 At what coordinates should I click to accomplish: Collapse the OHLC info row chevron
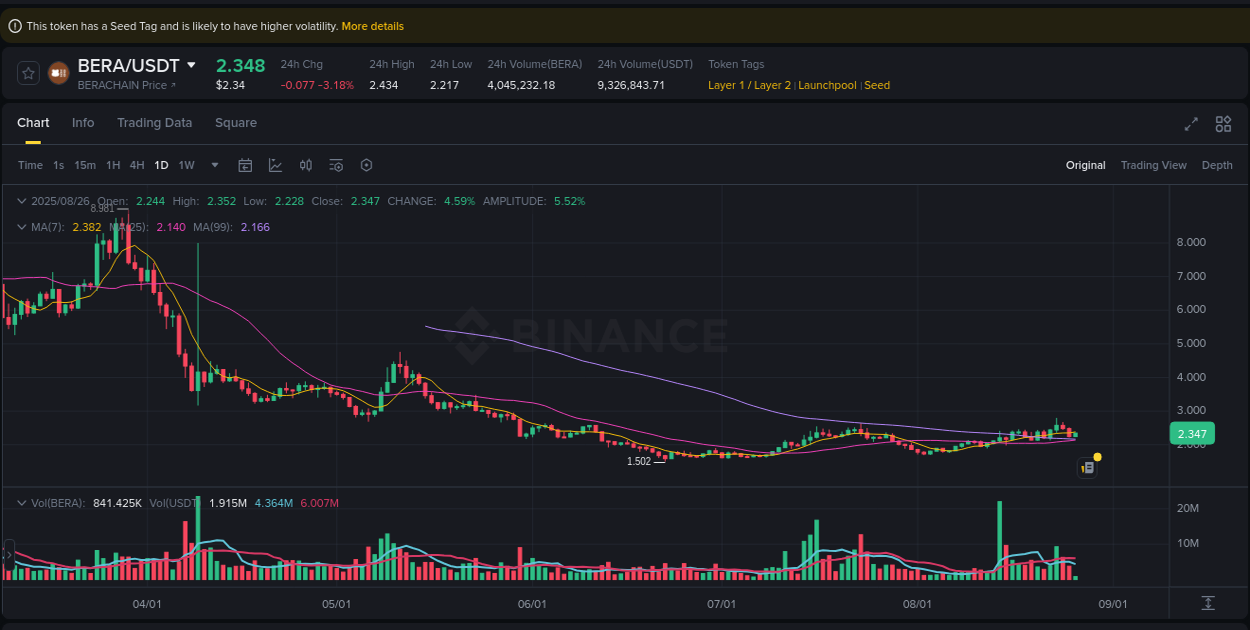point(21,200)
